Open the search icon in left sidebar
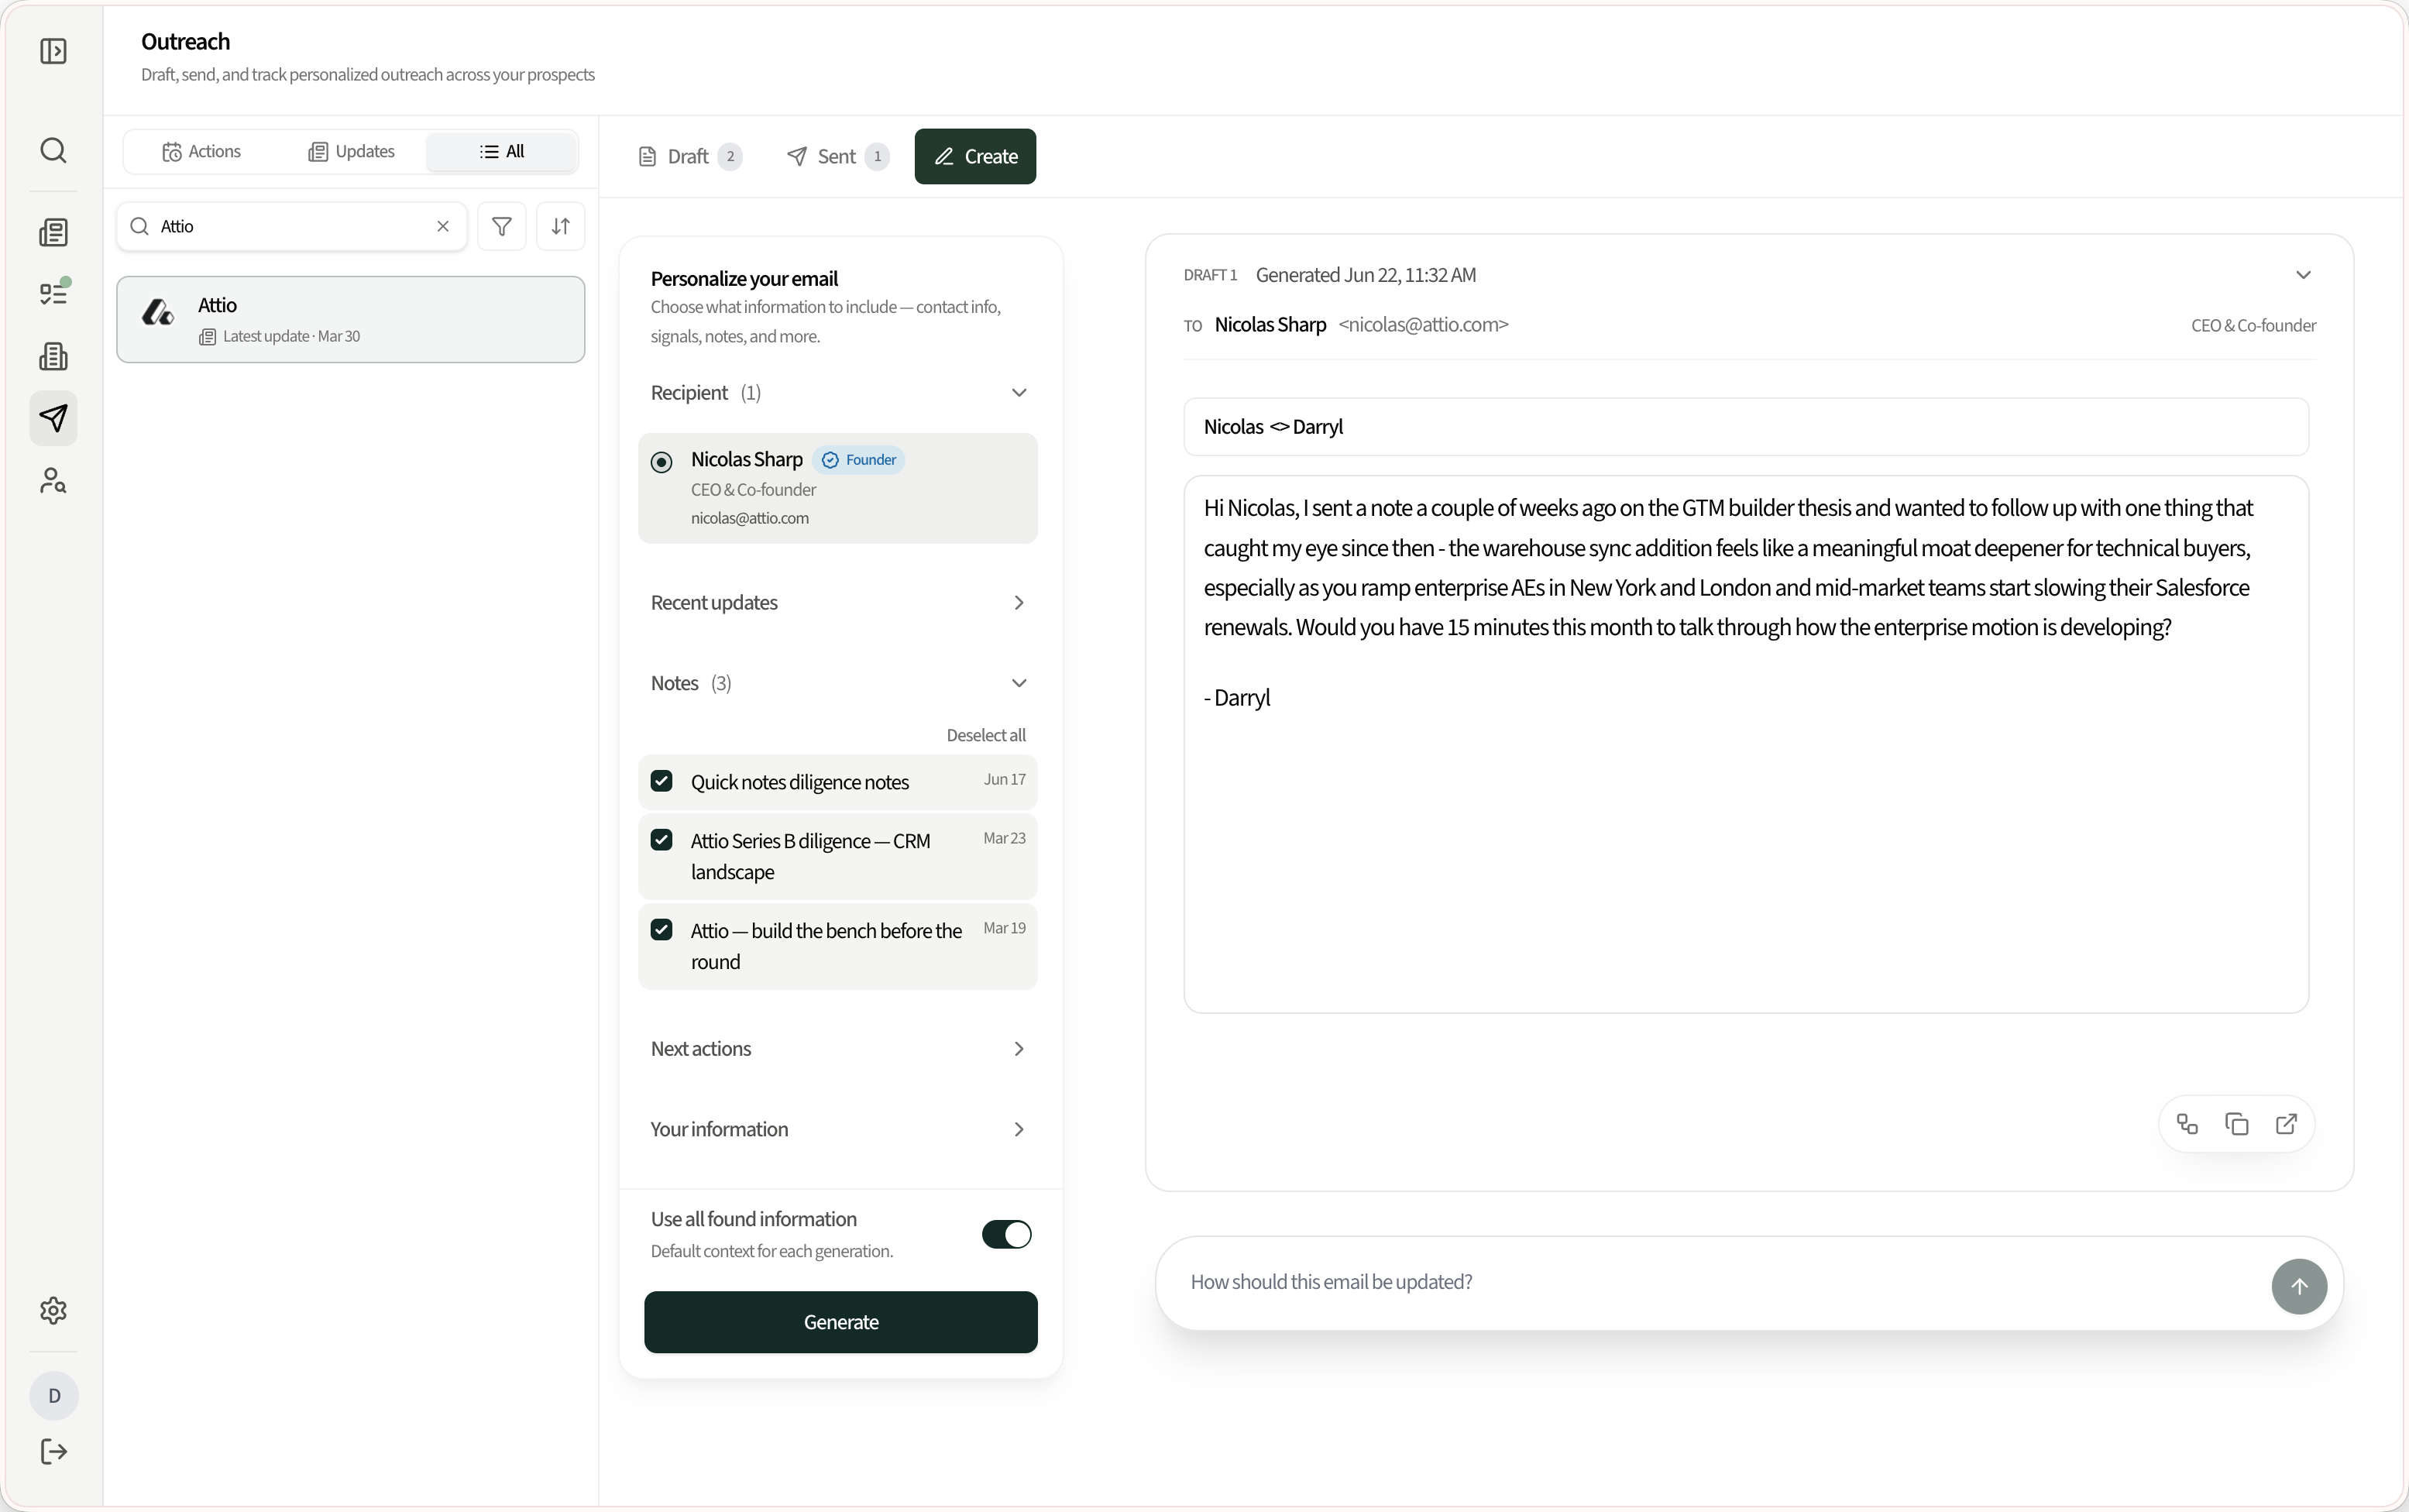This screenshot has width=2409, height=1512. tap(53, 150)
